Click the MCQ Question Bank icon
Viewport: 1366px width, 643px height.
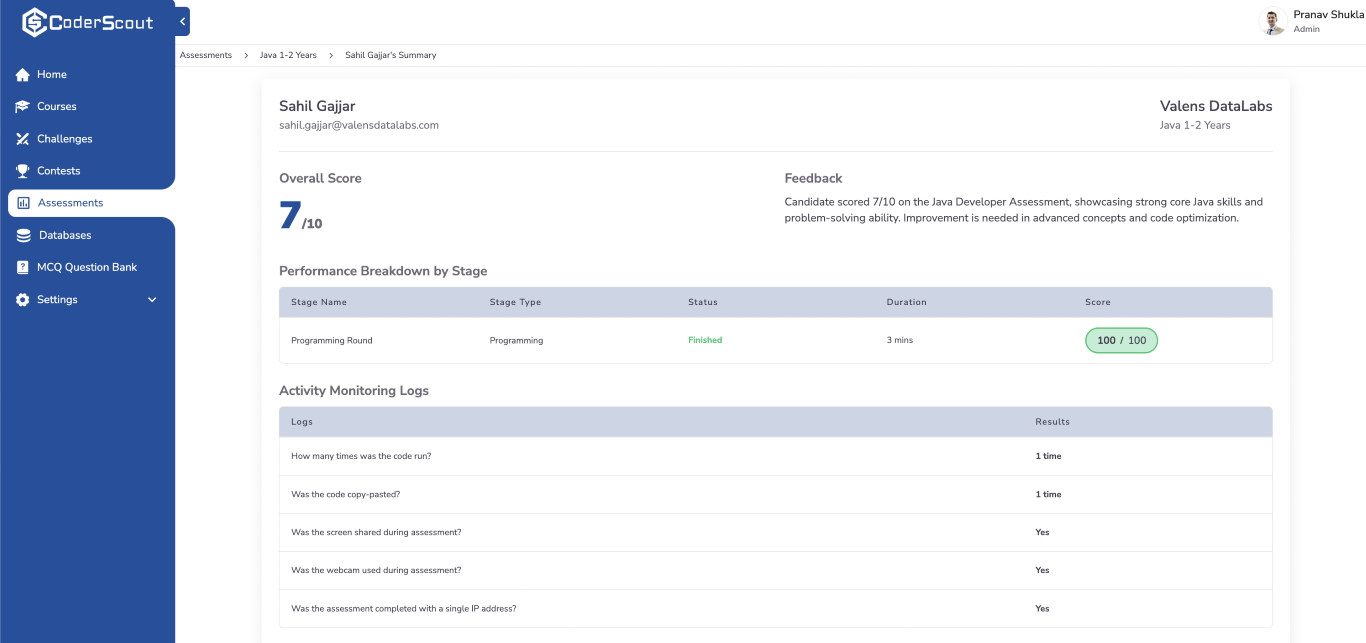pos(23,268)
